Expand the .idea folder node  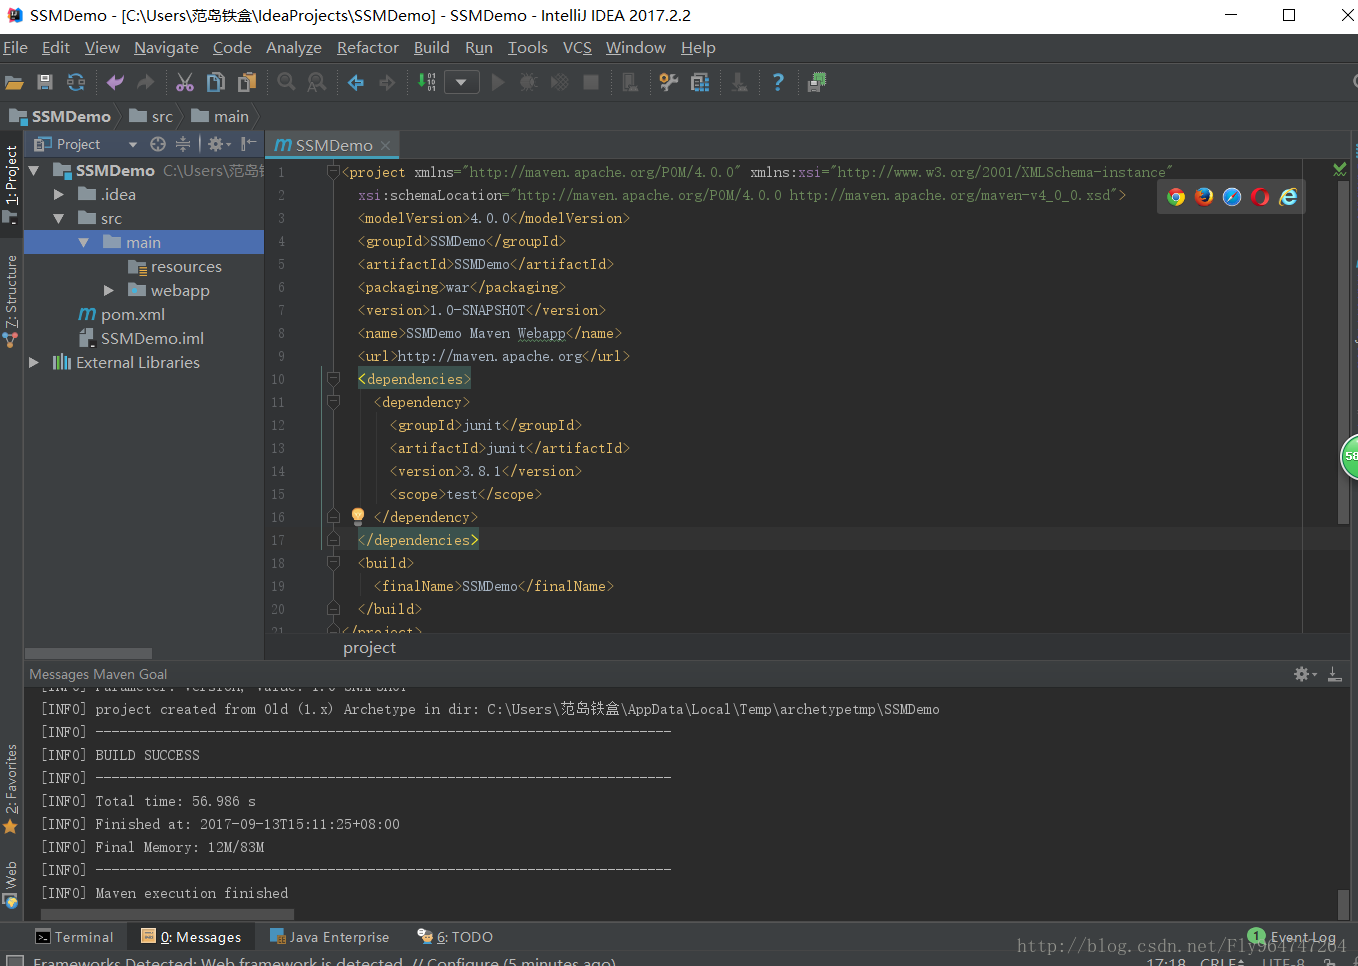click(x=59, y=195)
